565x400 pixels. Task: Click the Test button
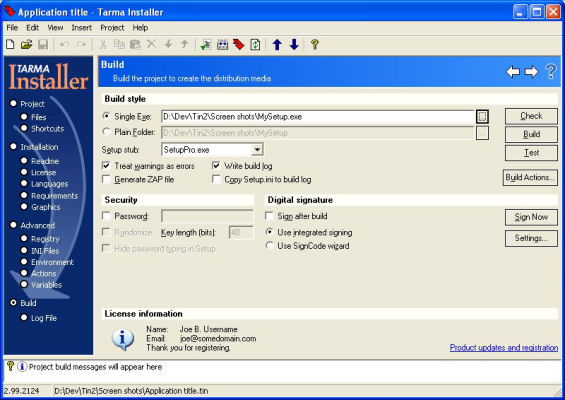click(x=531, y=153)
